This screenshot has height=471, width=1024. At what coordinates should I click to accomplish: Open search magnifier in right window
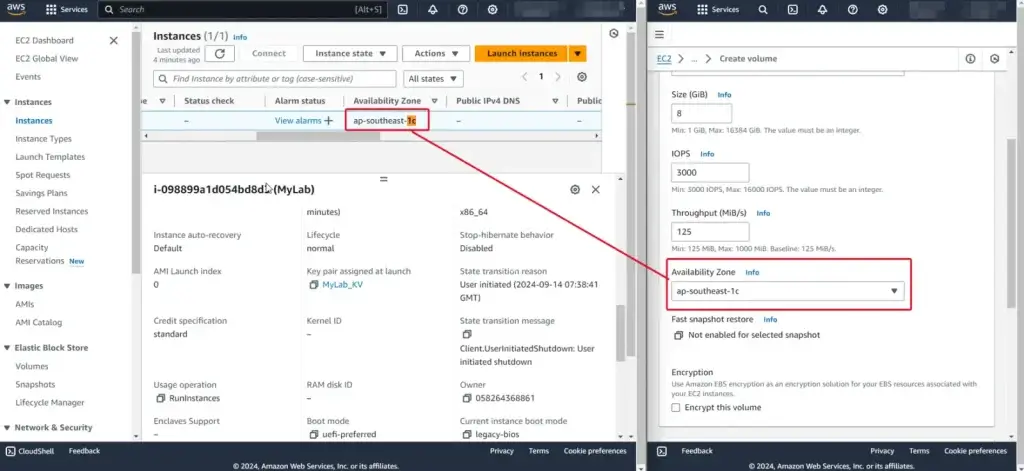point(762,10)
